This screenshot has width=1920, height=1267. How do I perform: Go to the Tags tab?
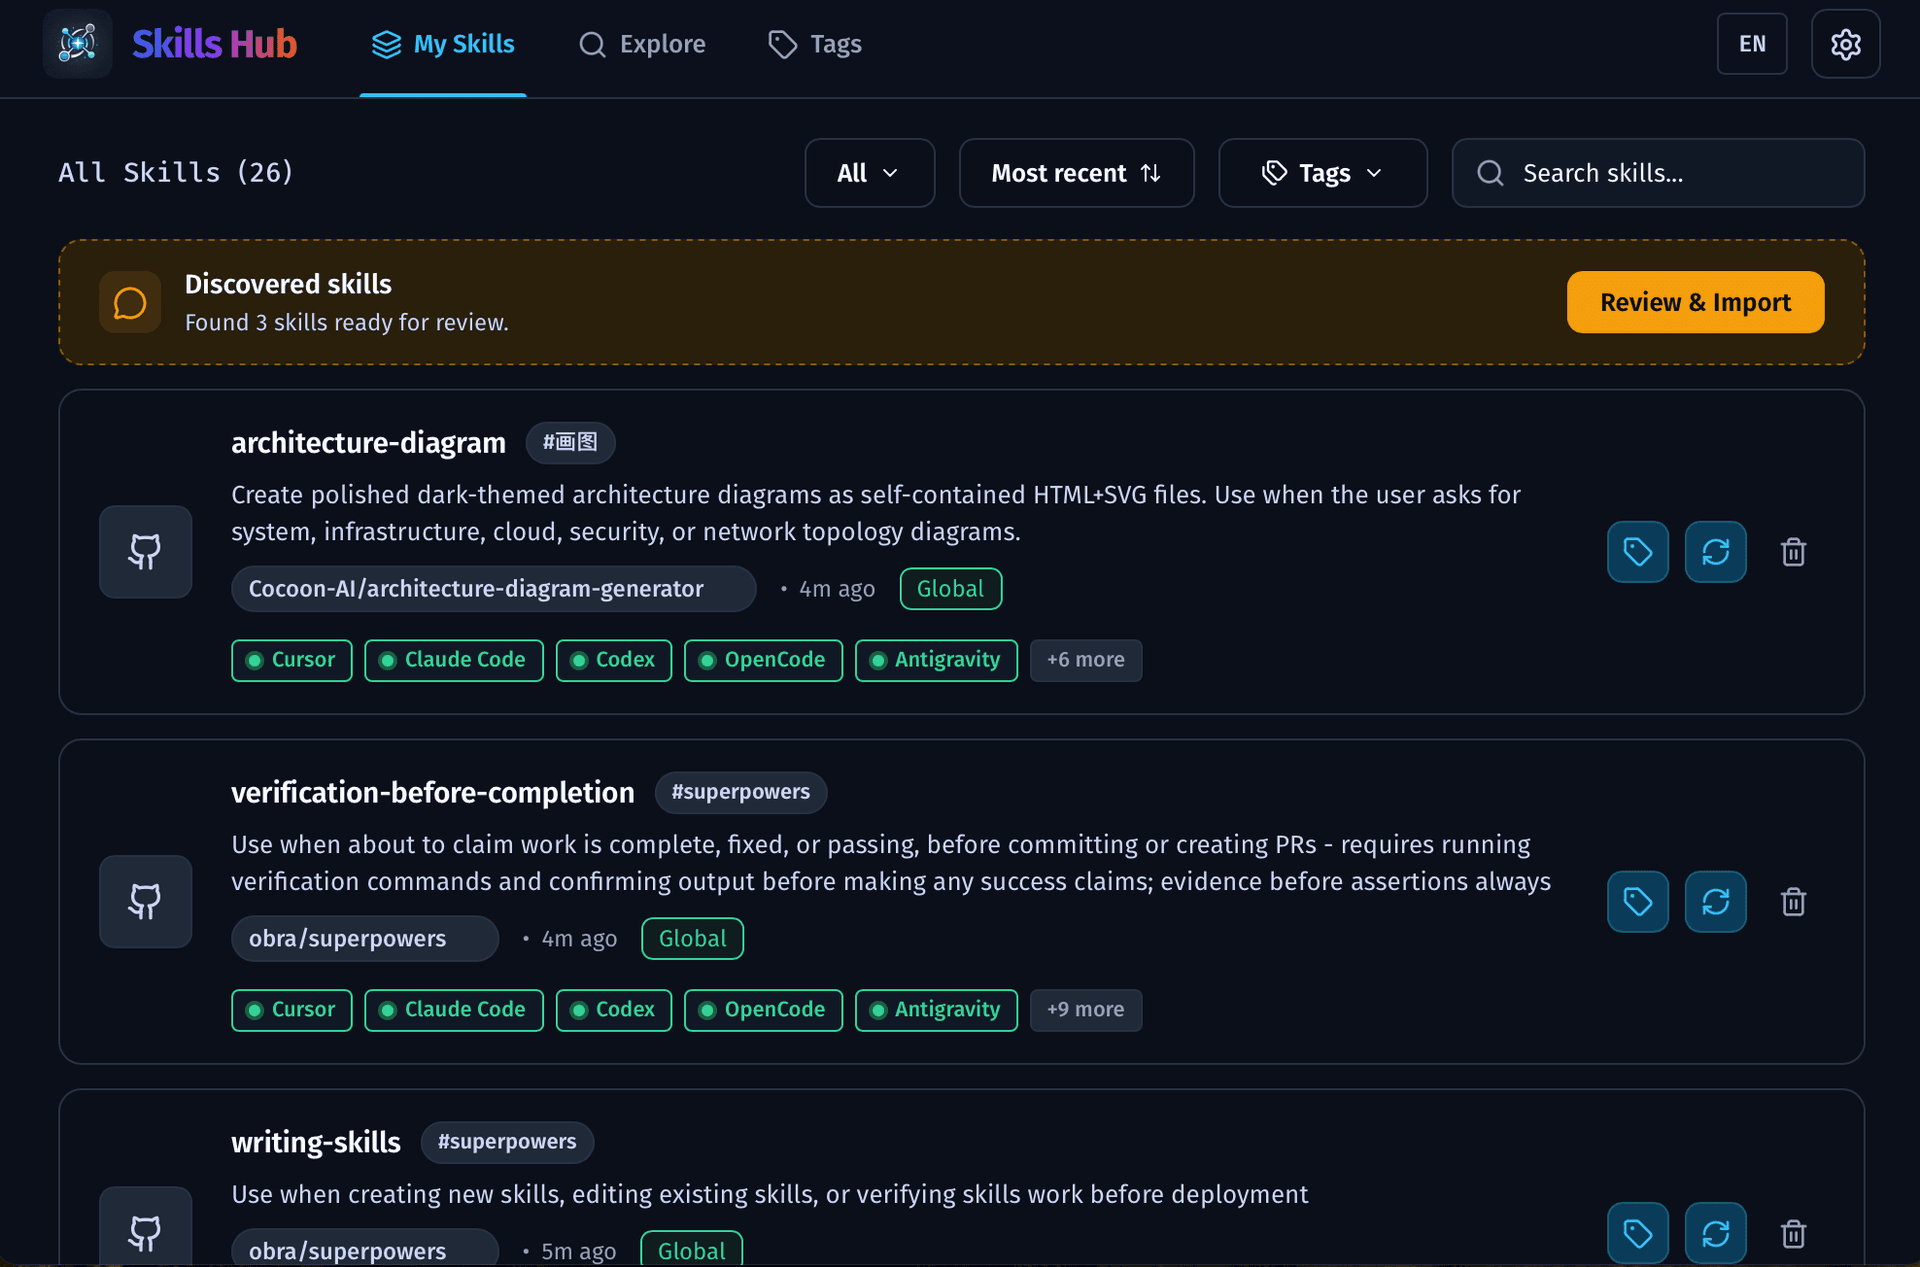click(x=815, y=44)
